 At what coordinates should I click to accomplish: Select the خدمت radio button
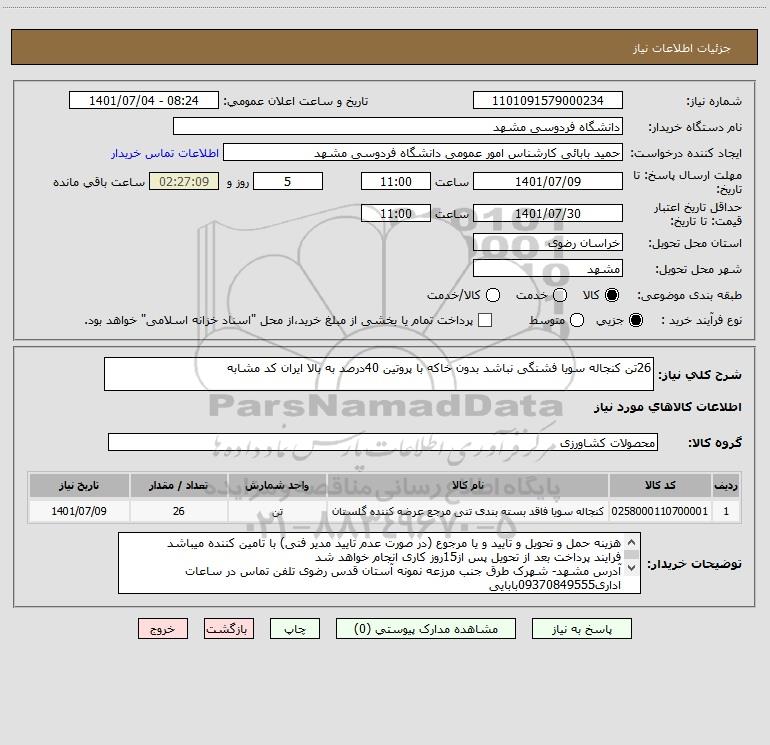(560, 295)
